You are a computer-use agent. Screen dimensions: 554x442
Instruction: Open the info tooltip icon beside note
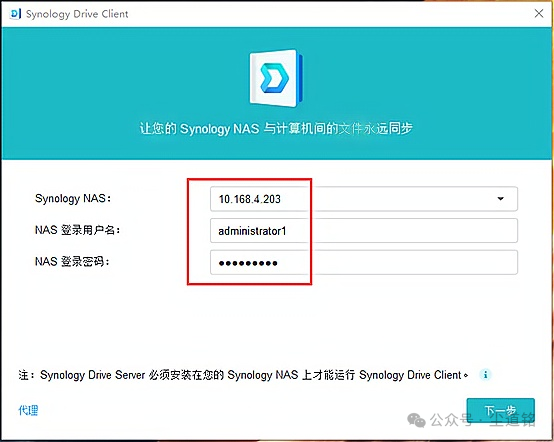[x=485, y=375]
